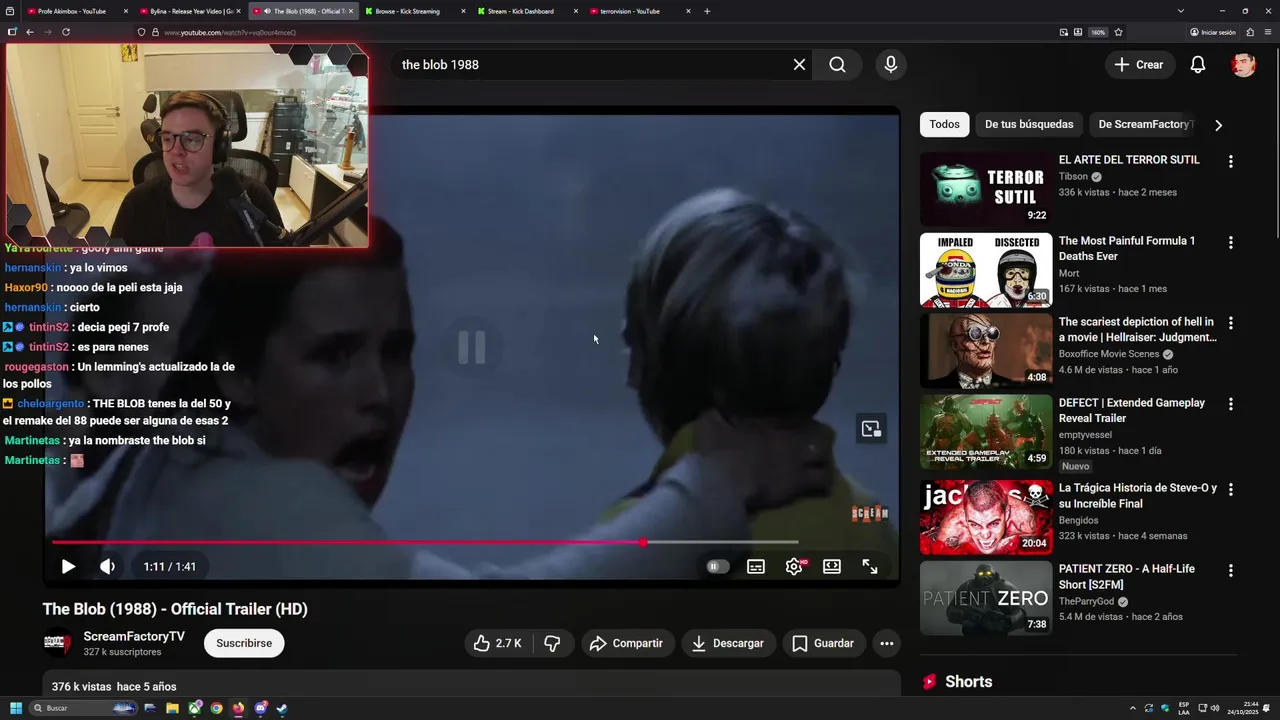Like the video with thumbs up
1280x720 pixels.
click(499, 643)
